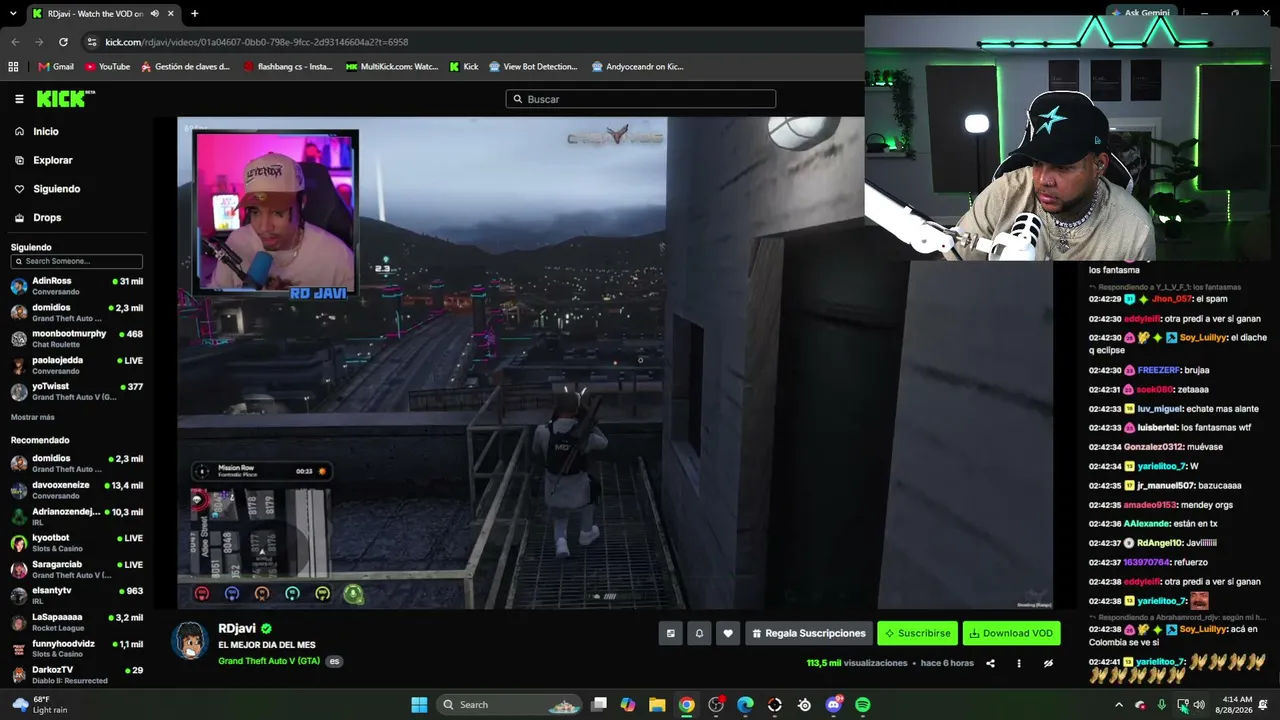The width and height of the screenshot is (1280, 720).
Task: Share the VOD using the share icon
Action: (x=990, y=663)
